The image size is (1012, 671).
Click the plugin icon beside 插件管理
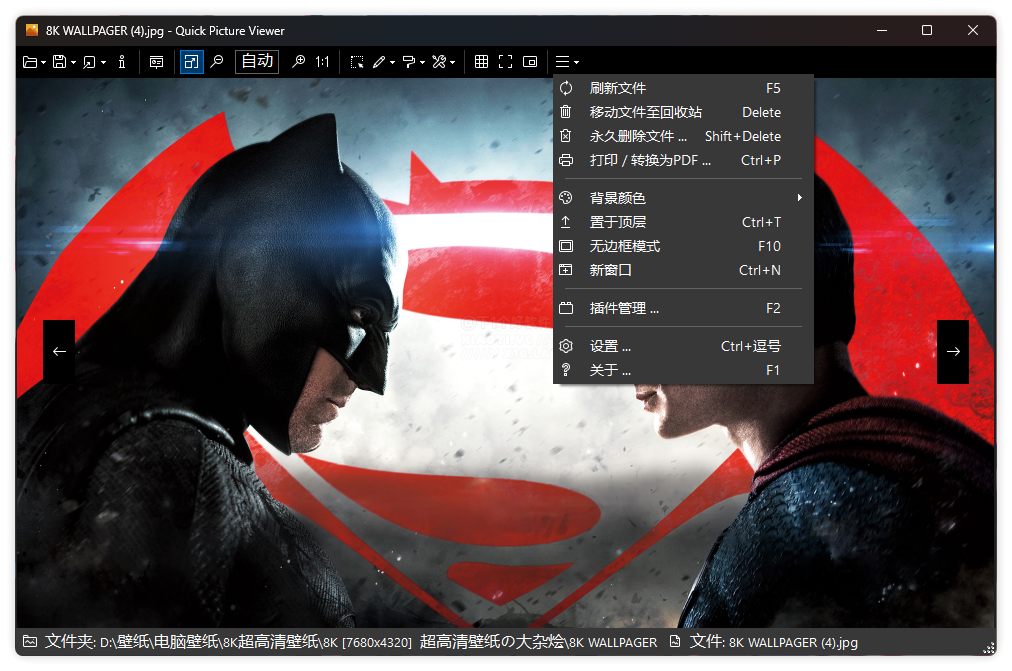[x=566, y=308]
